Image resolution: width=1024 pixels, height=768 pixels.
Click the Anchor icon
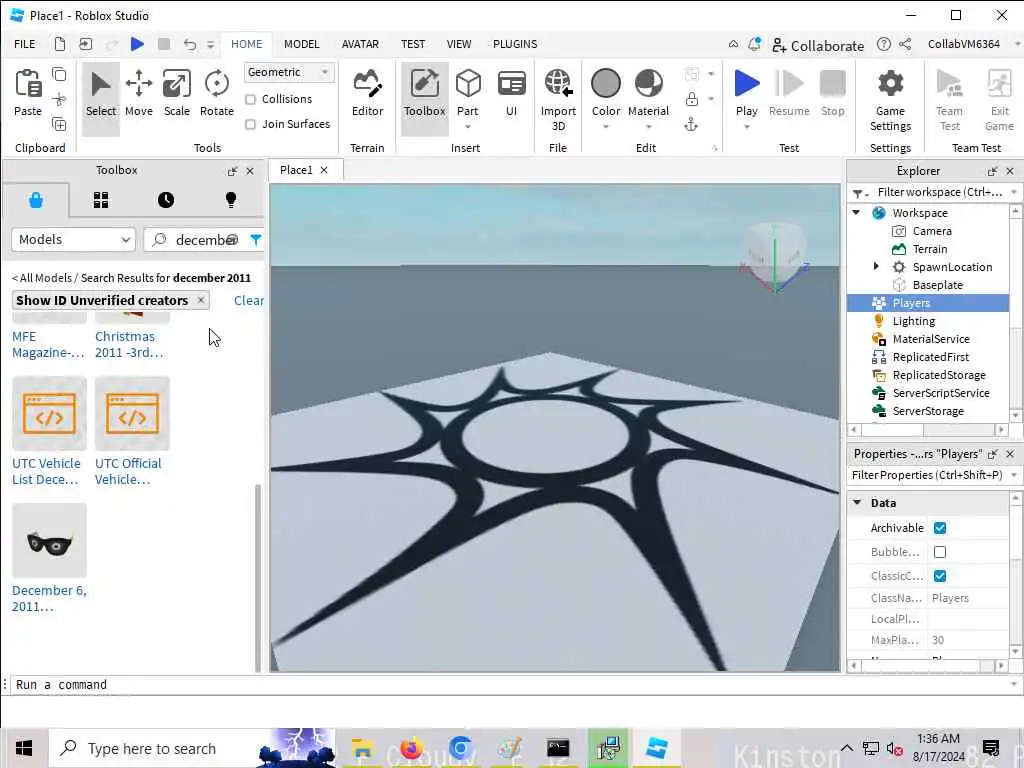[x=691, y=124]
